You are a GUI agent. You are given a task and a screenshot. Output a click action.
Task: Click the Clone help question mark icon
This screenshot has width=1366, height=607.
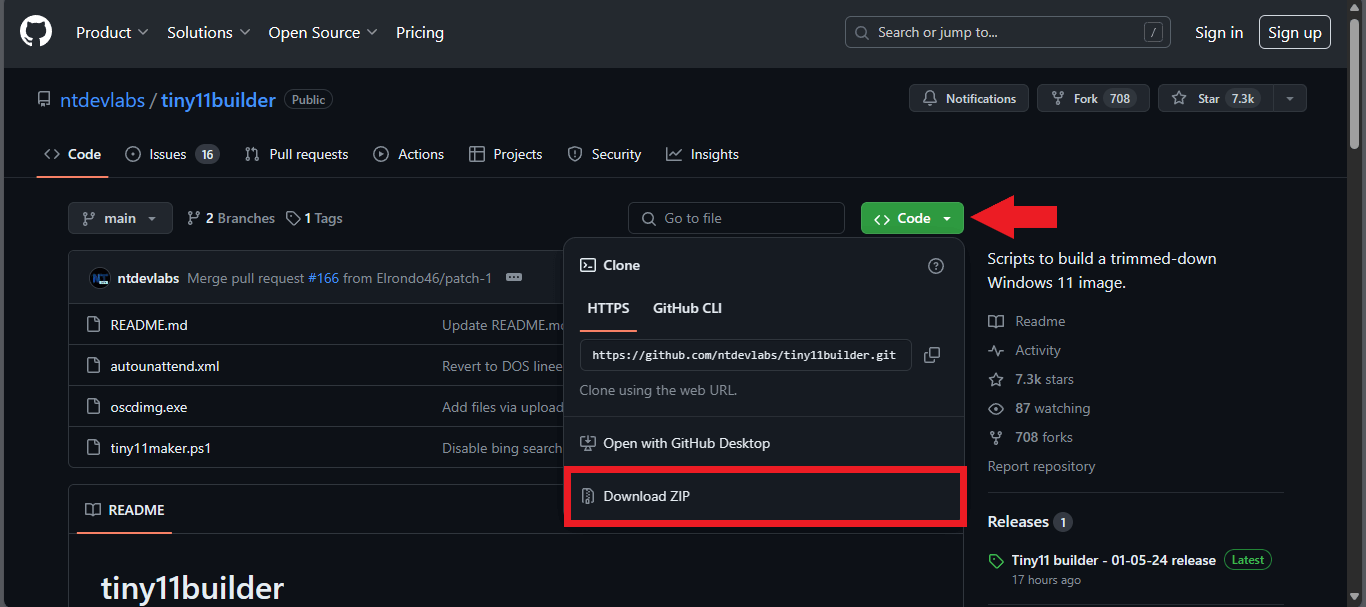pos(936,265)
